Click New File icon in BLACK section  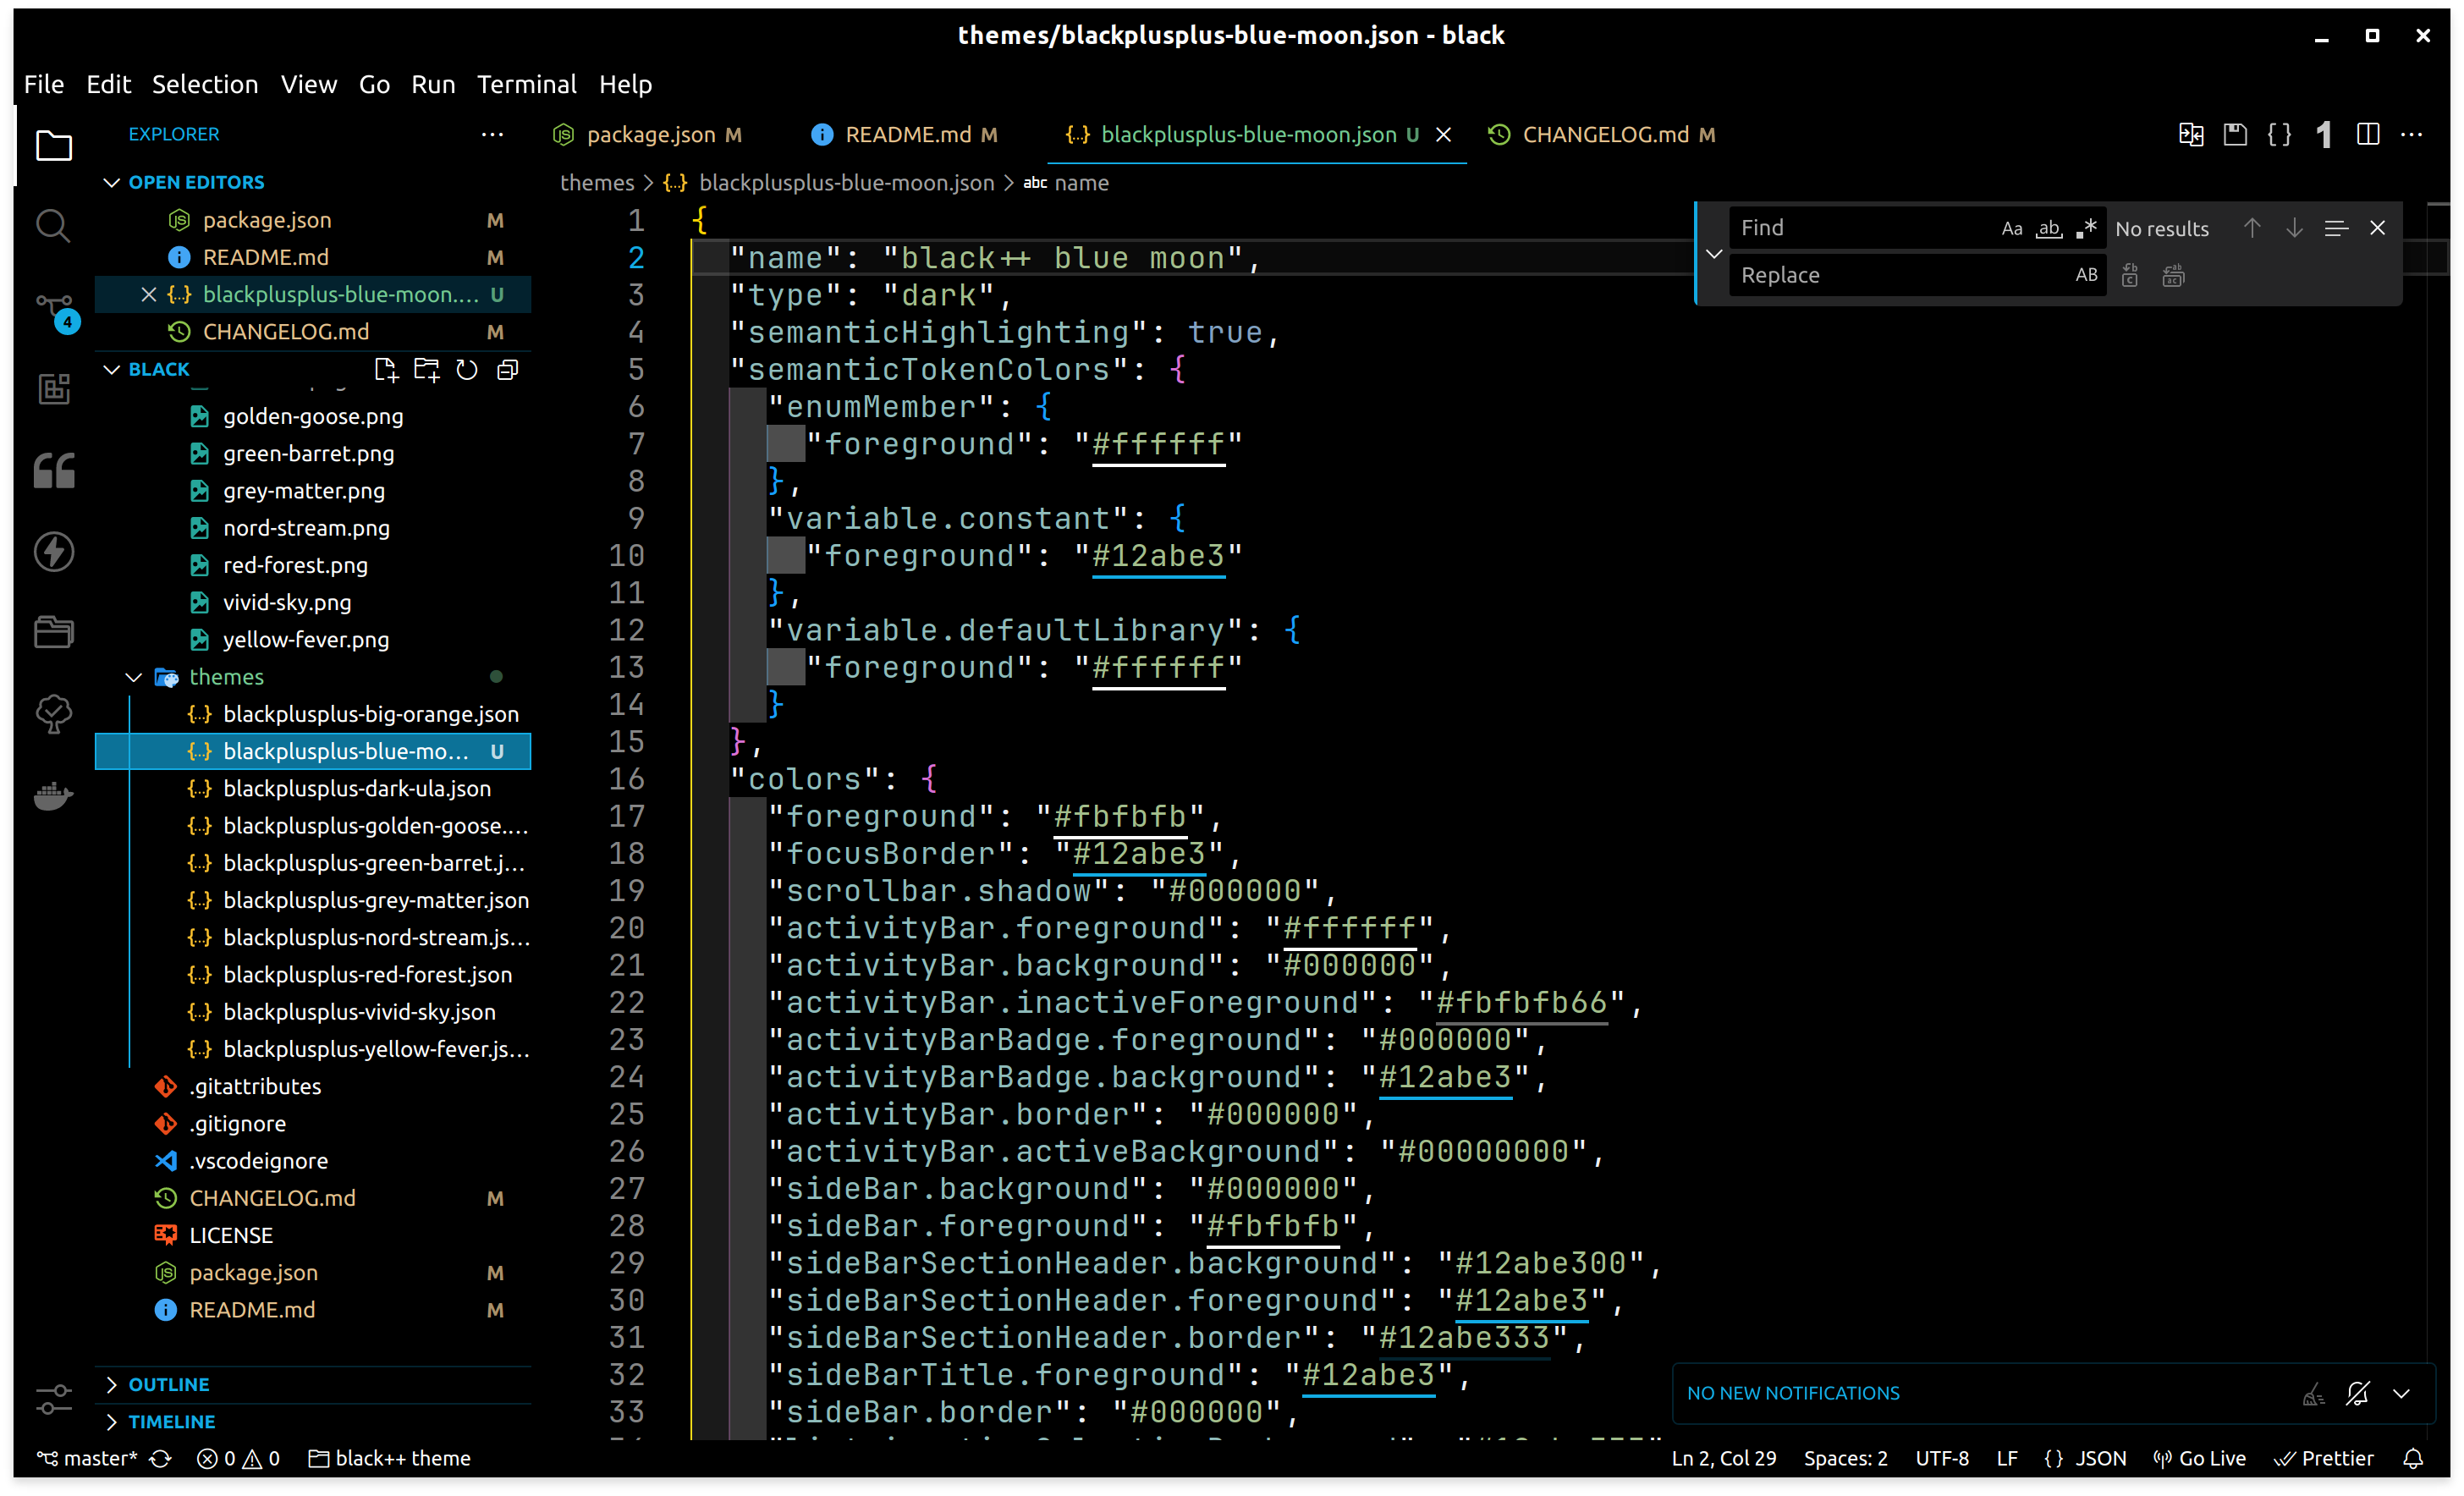(x=386, y=370)
